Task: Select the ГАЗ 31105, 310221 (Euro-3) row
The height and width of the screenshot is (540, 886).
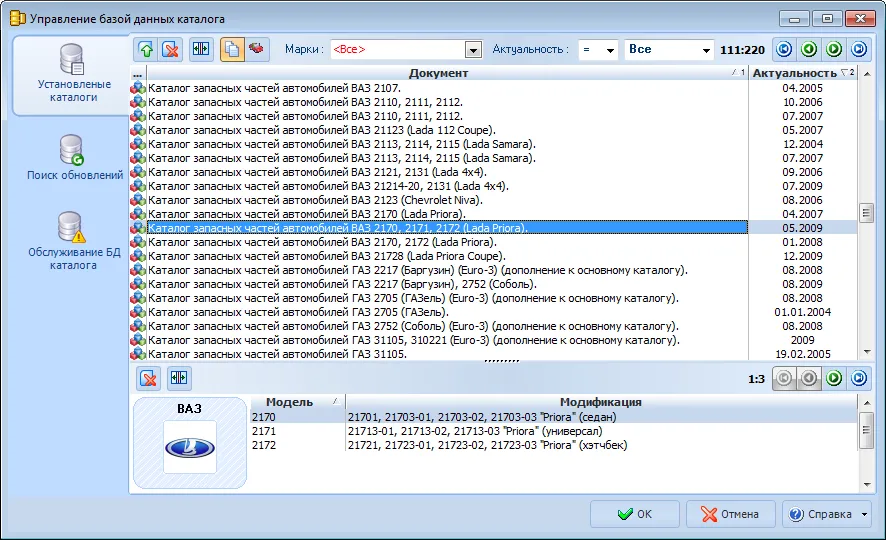Action: pyautogui.click(x=448, y=340)
